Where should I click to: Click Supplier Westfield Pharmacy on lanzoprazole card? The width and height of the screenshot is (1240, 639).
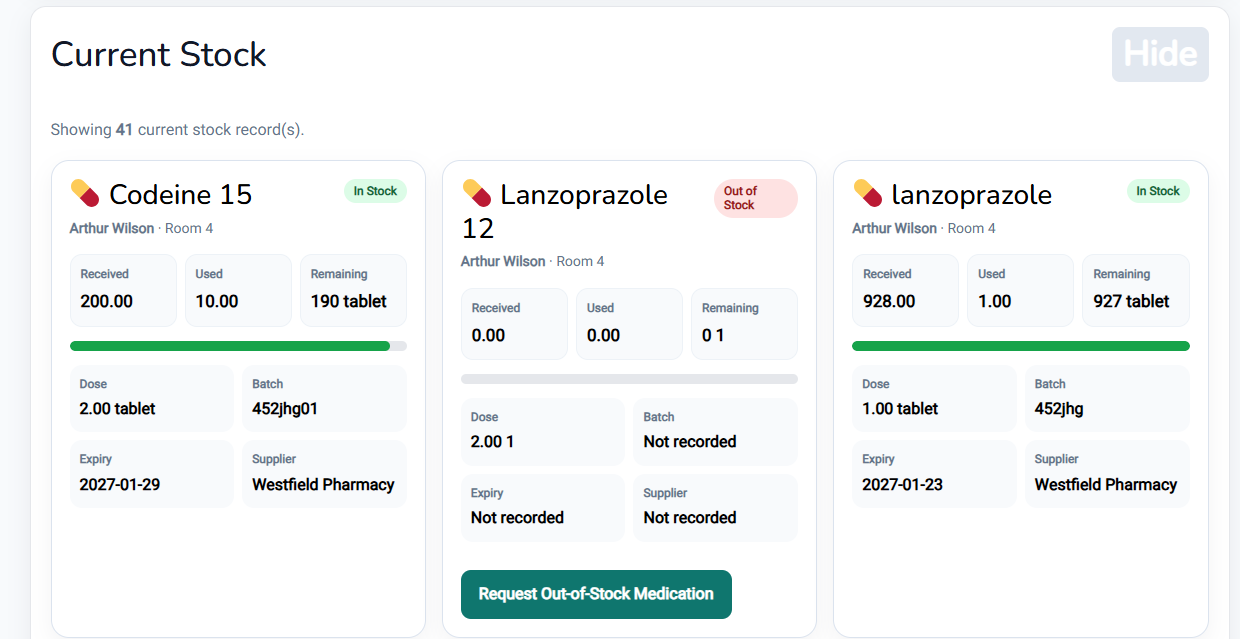click(1106, 484)
